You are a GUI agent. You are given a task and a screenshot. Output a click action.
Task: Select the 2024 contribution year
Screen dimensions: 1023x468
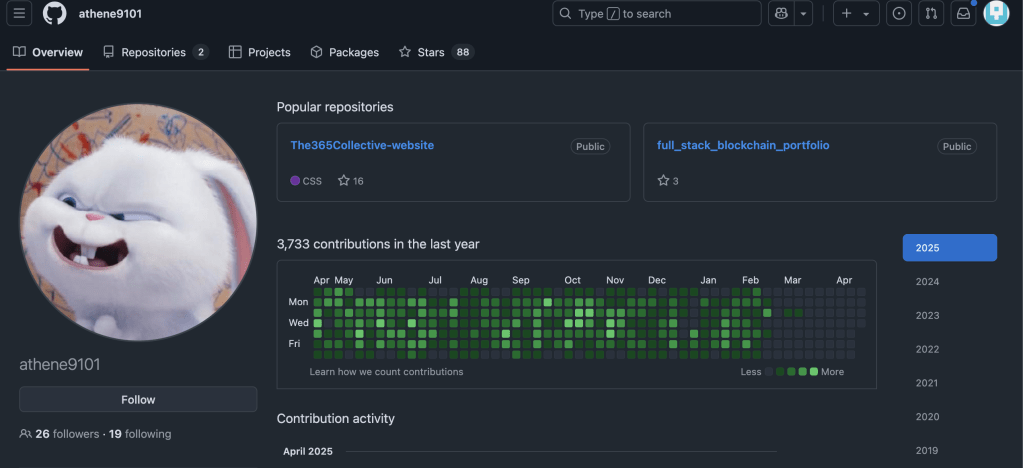[927, 282]
